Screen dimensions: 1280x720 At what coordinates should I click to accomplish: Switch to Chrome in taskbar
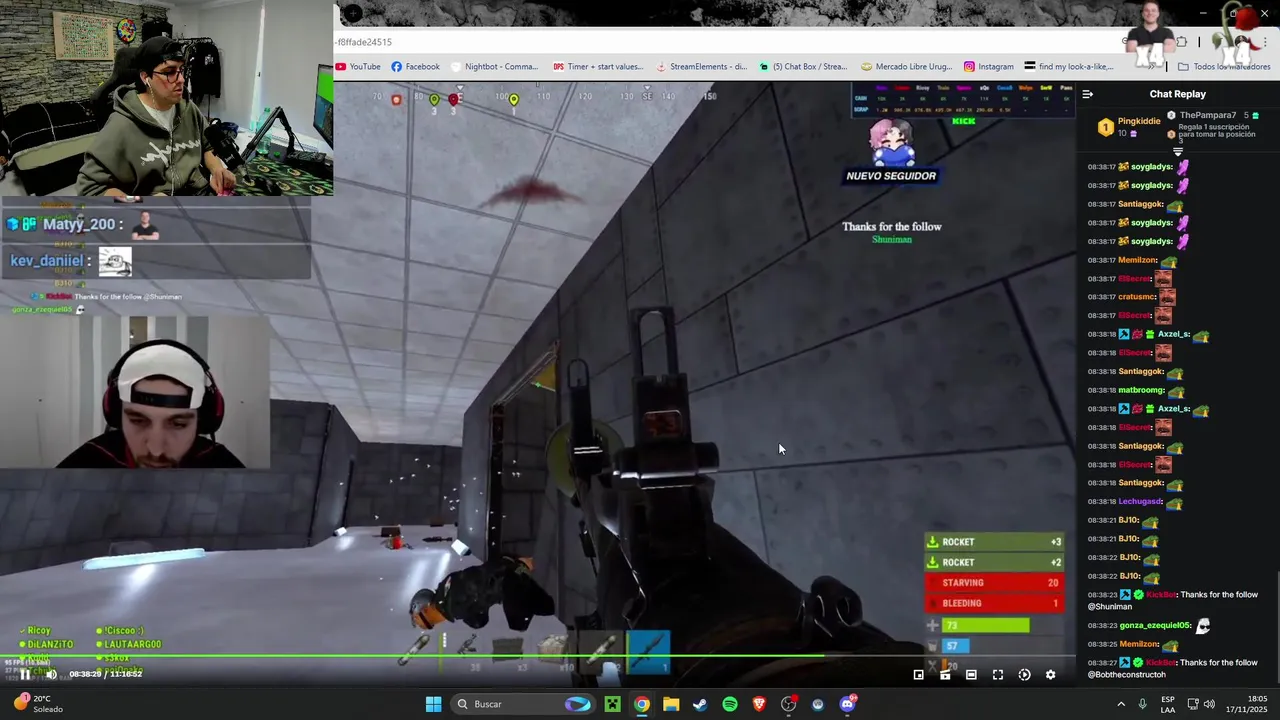click(x=642, y=704)
